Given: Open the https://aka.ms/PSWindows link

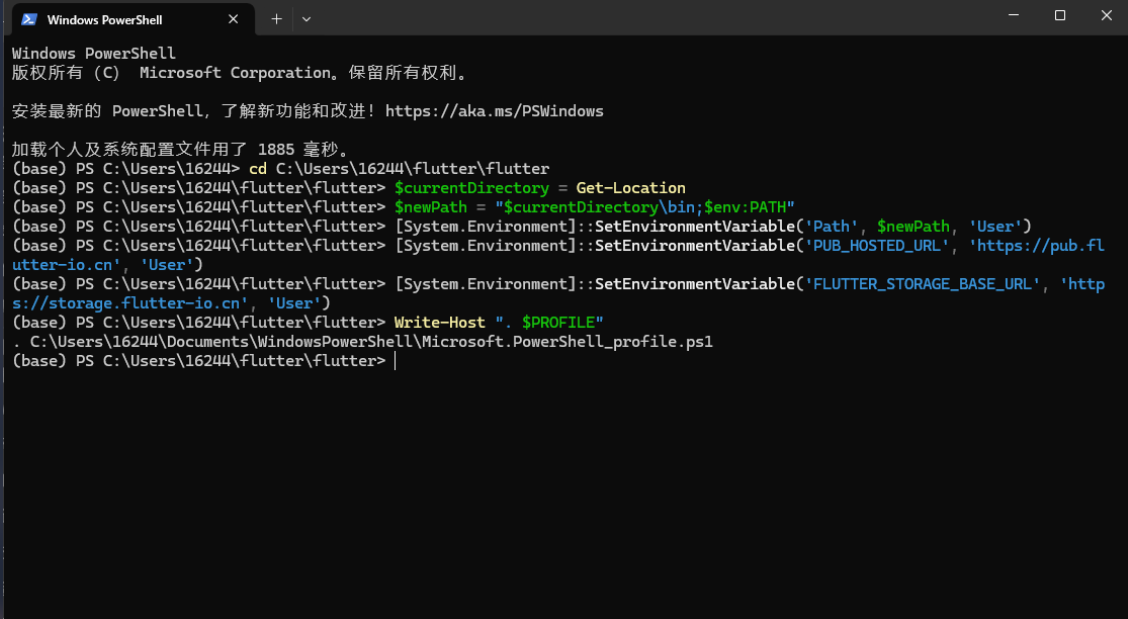Looking at the screenshot, I should click(494, 111).
